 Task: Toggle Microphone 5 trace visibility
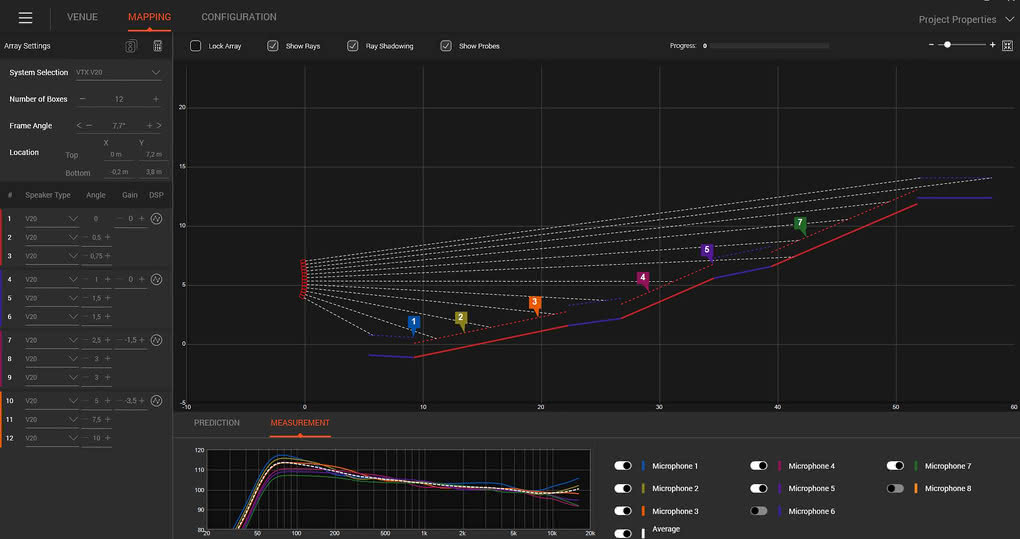tap(758, 488)
